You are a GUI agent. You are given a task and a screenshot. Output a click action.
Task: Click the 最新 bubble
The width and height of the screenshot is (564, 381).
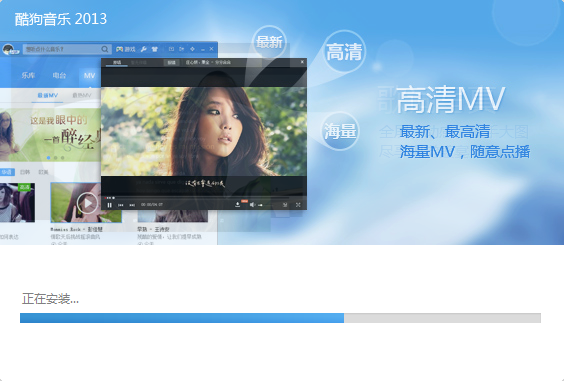click(x=269, y=42)
